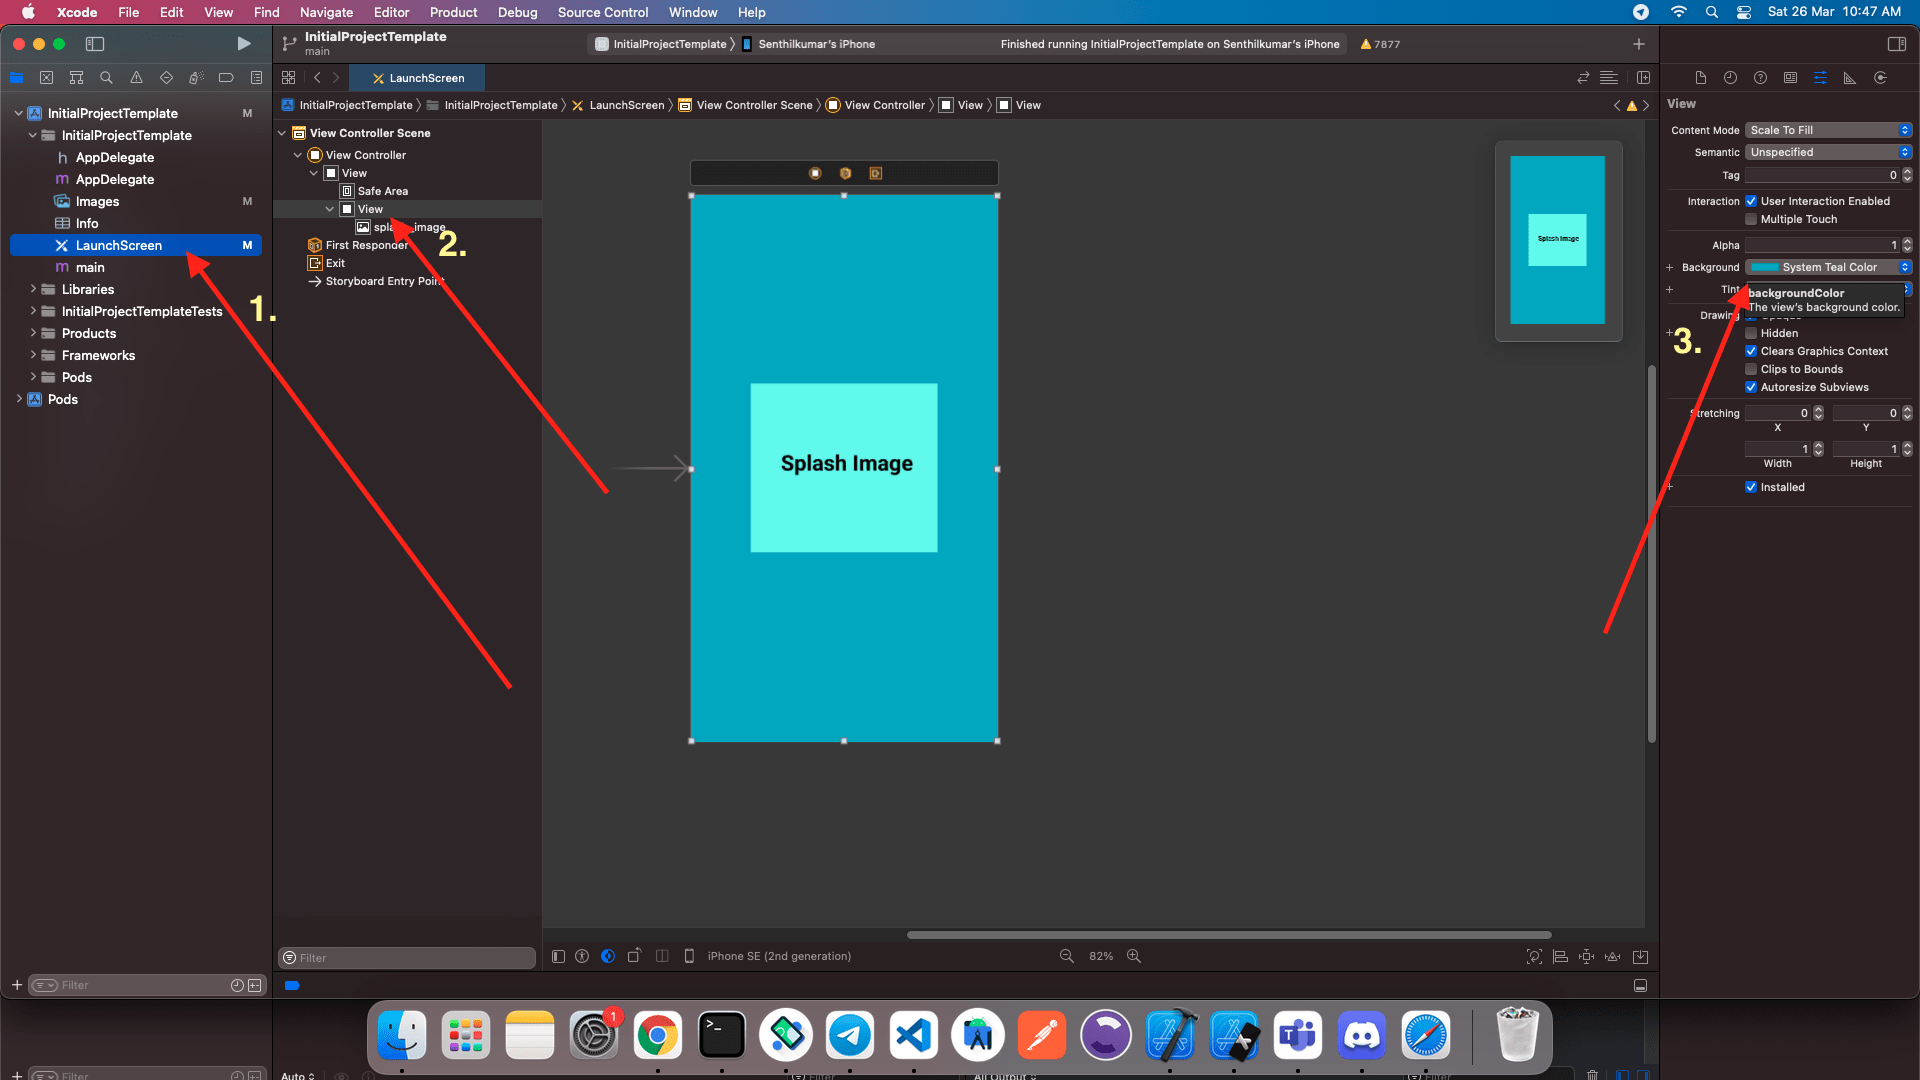
Task: Click the Storyboard Entry Point element
Action: (x=385, y=280)
